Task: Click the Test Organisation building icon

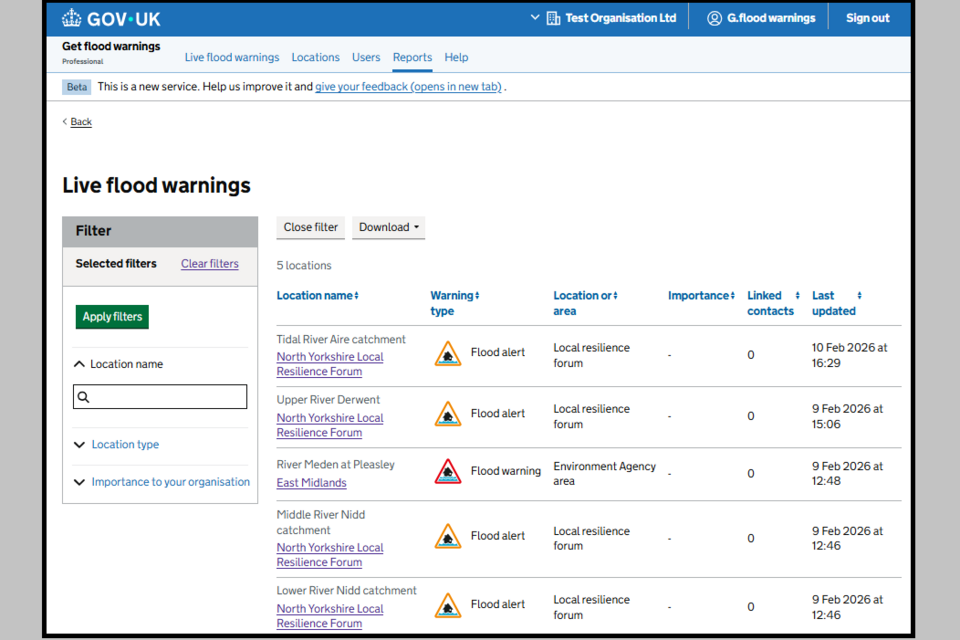Action: click(553, 18)
